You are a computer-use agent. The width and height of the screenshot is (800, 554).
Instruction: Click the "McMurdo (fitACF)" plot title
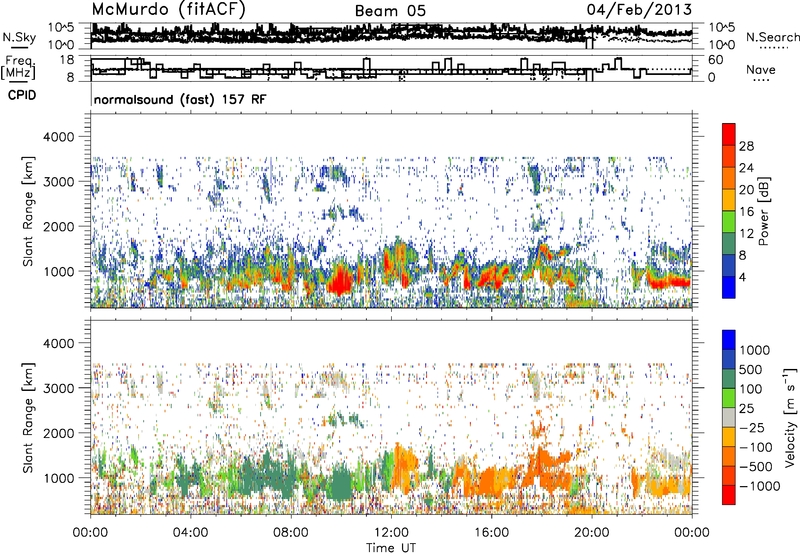168,9
